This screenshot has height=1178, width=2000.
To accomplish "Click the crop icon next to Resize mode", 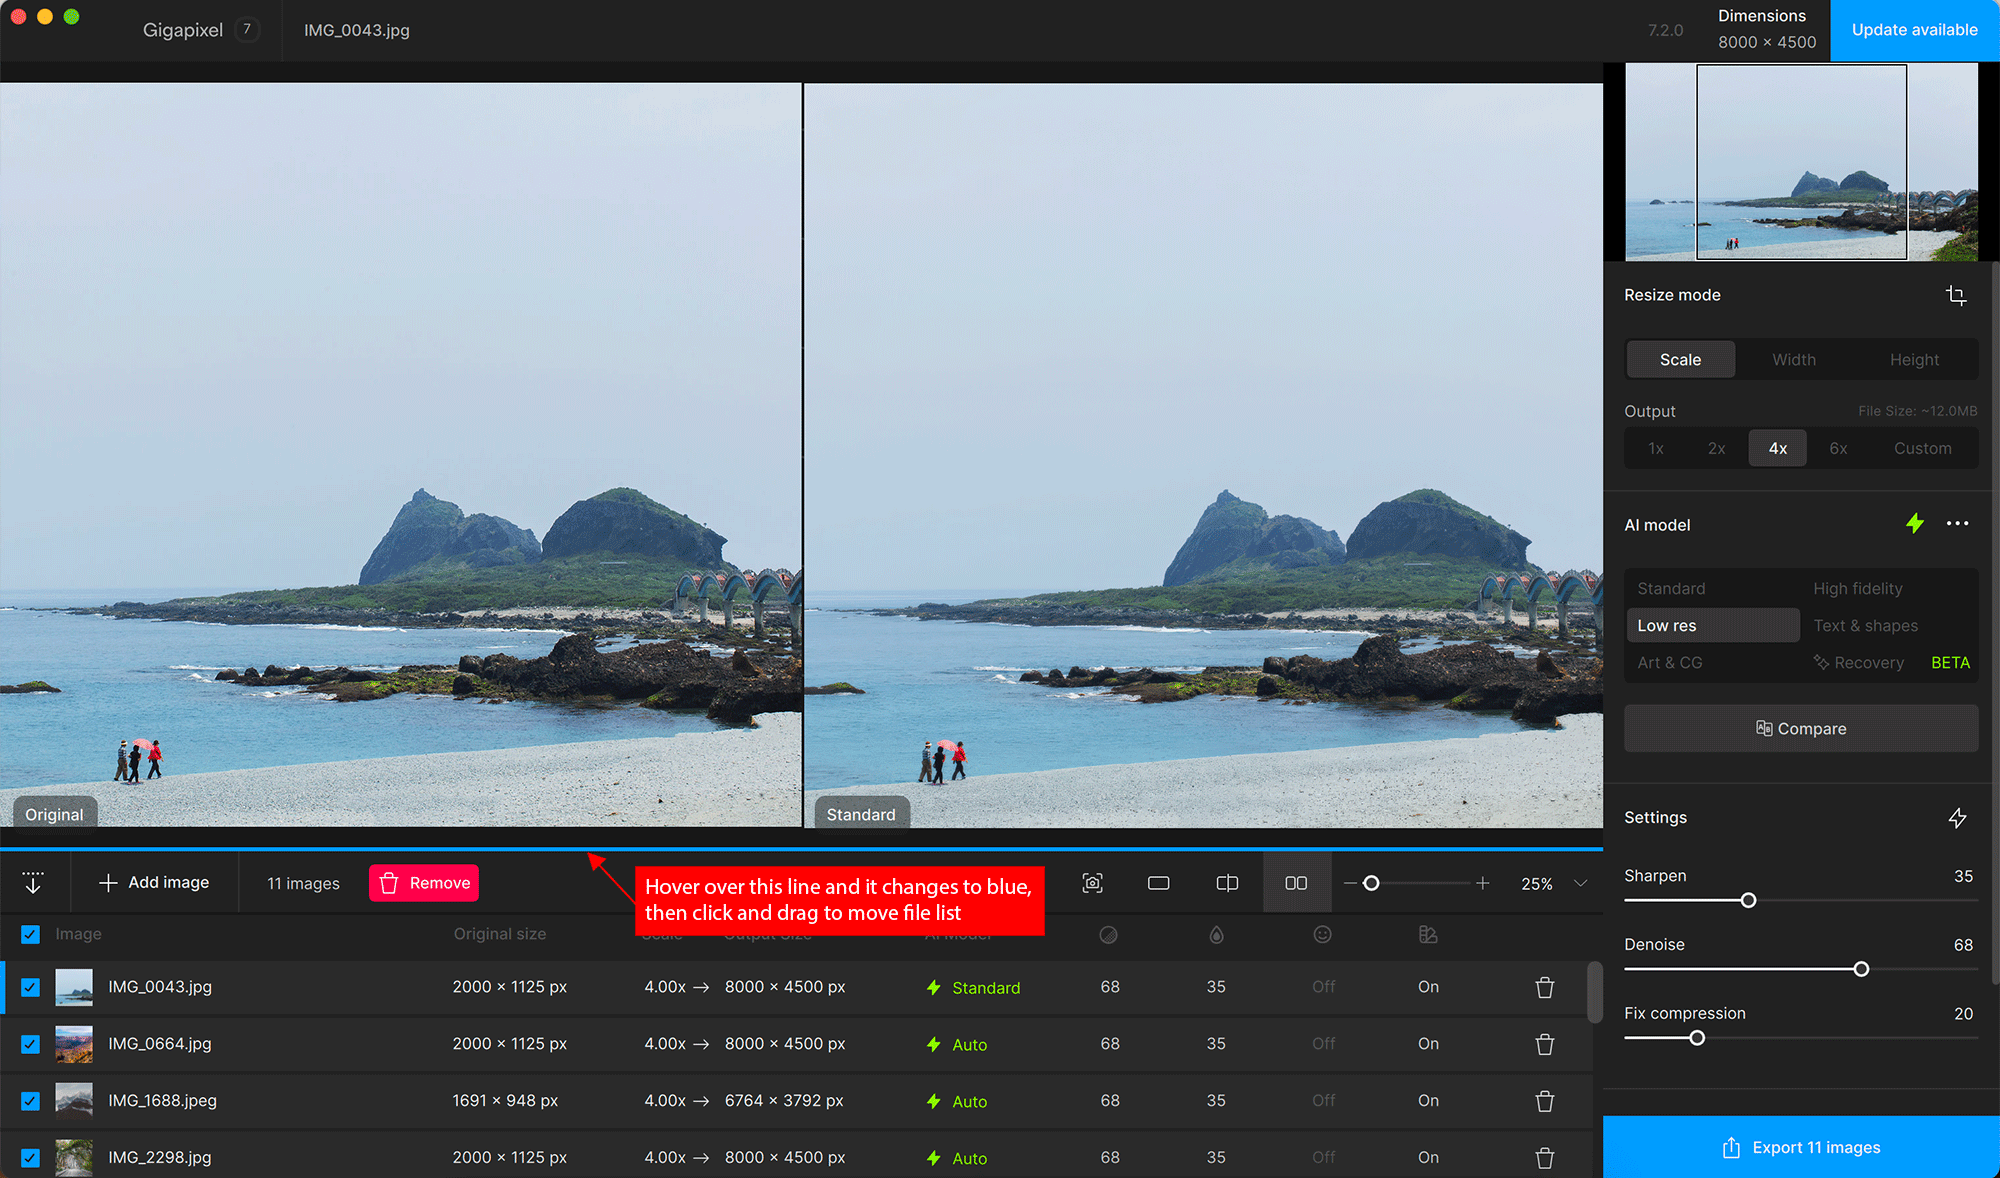I will point(1956,295).
